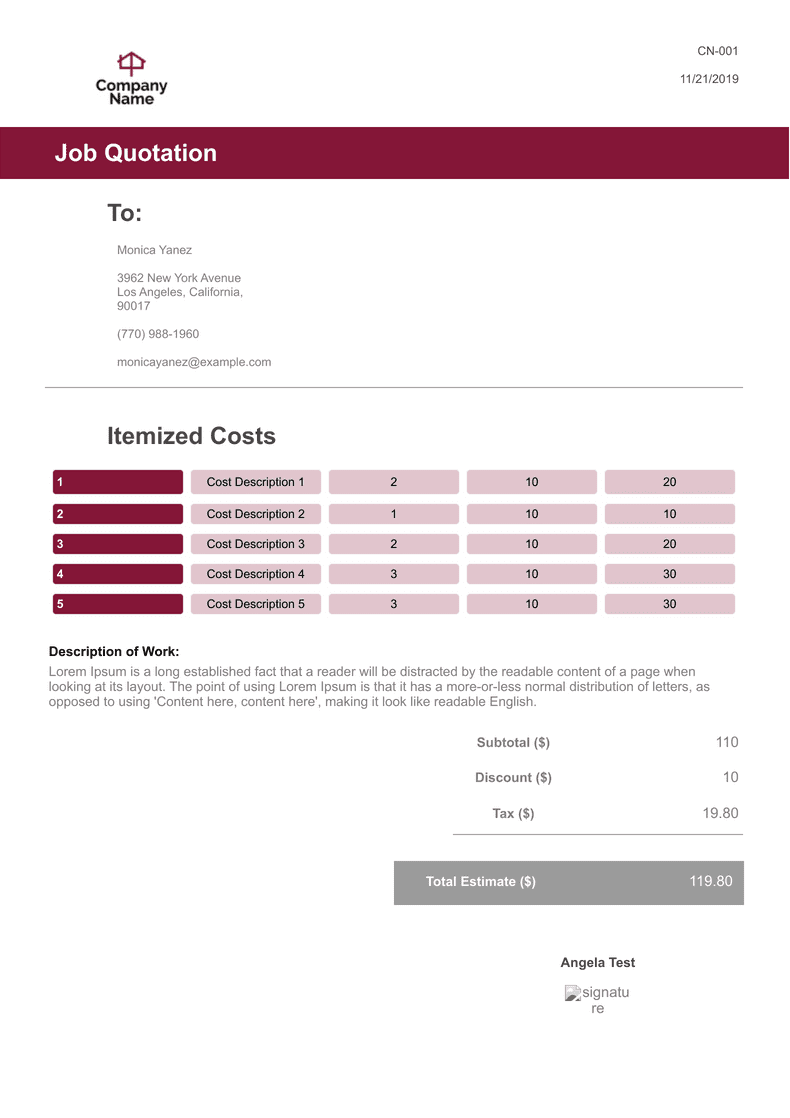Select the row number 1 cell
Screen dimensions: 790x1118
point(117,482)
